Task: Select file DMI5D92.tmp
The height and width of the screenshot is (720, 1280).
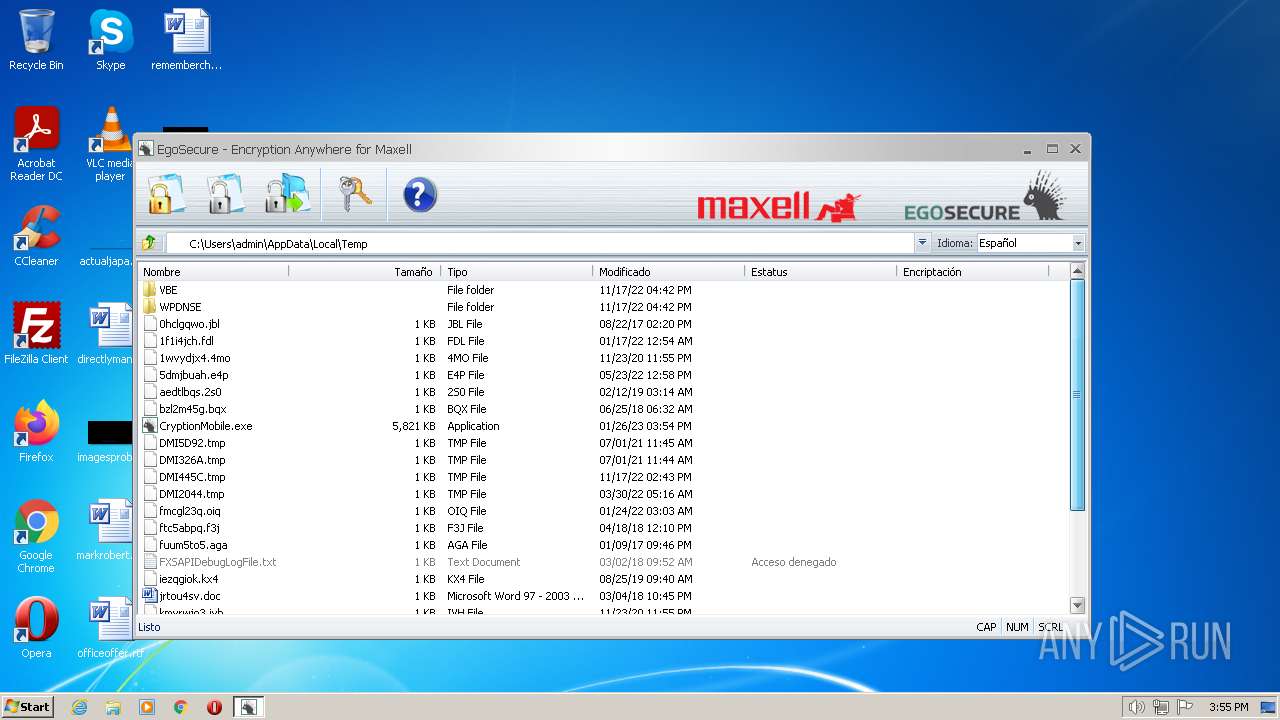Action: (192, 443)
